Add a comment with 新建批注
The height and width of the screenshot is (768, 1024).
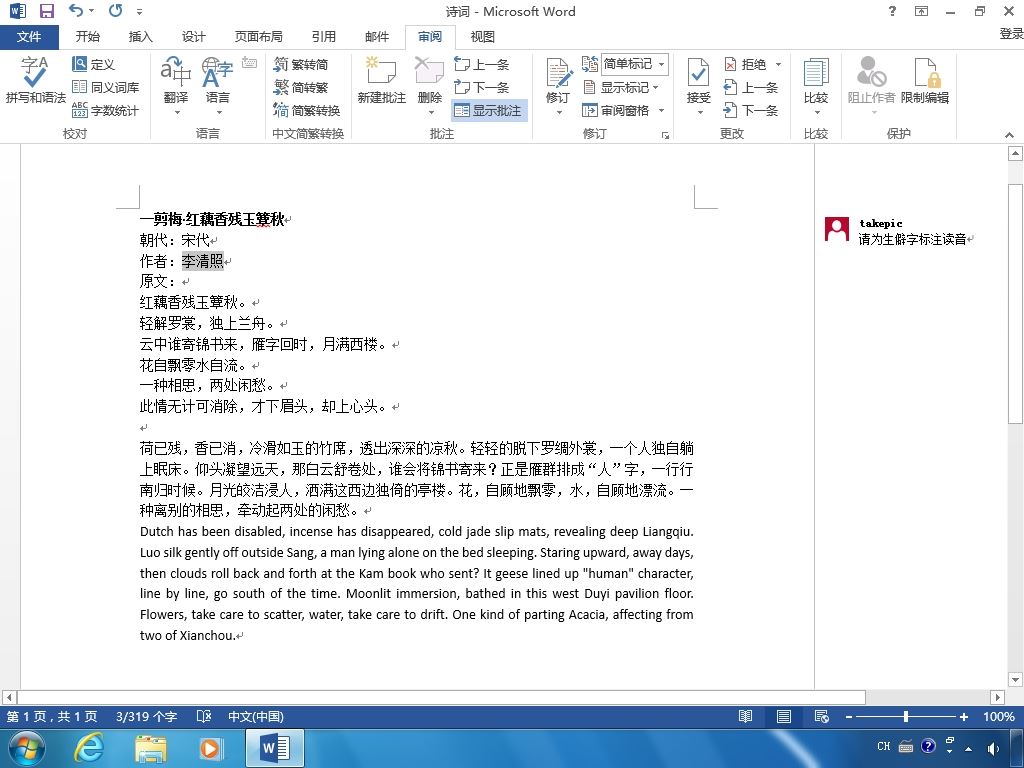point(381,80)
